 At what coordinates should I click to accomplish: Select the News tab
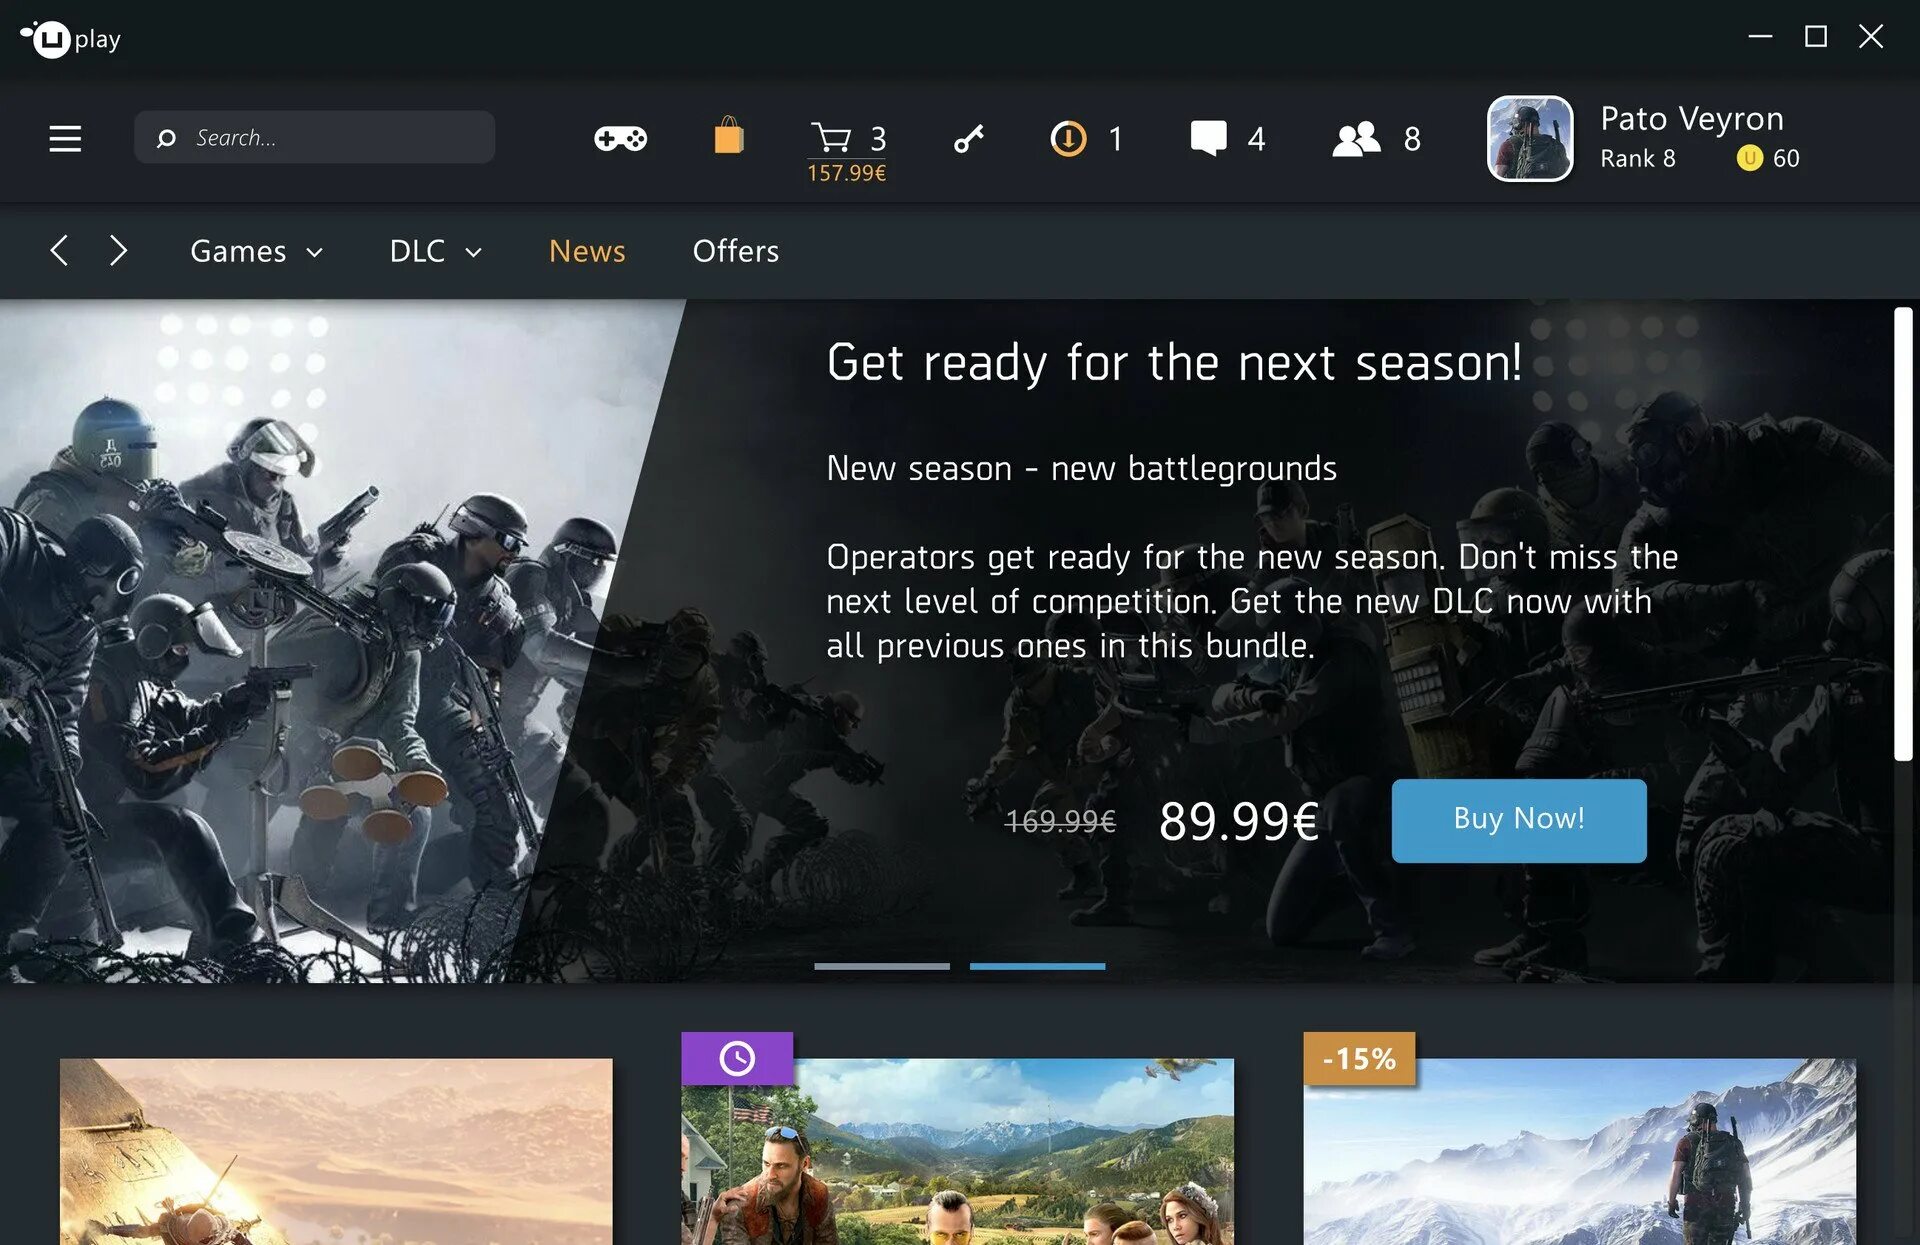pos(586,249)
